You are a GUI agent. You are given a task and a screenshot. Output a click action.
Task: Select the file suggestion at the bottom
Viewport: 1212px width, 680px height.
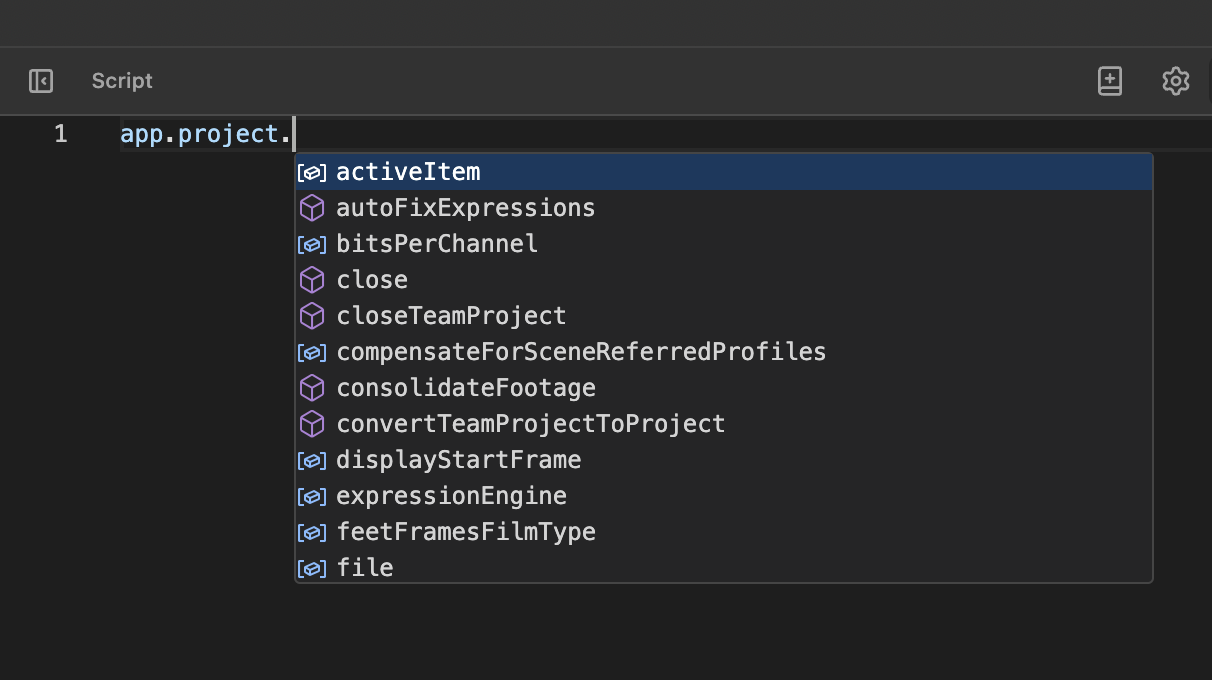[x=365, y=567]
